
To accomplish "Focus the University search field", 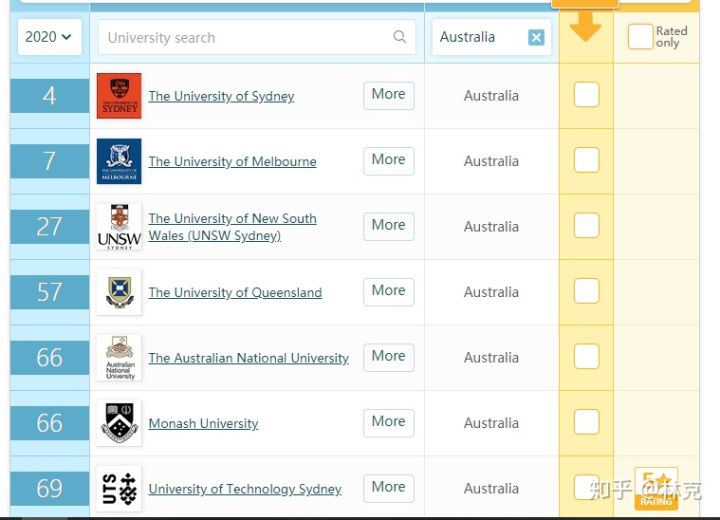I will 257,37.
